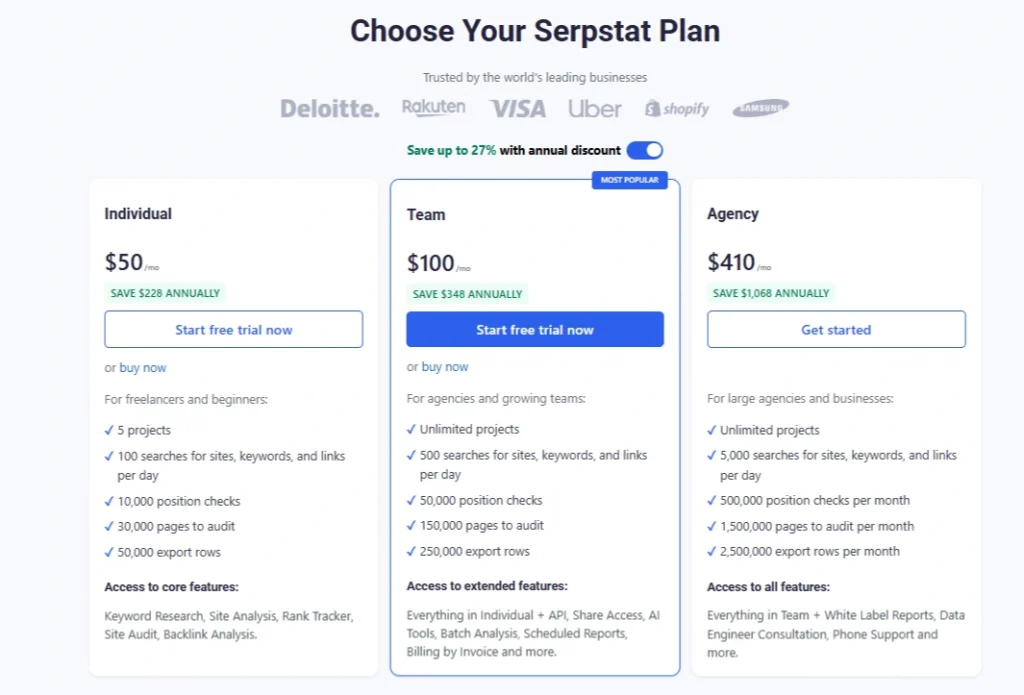
Task: Toggle the annual discount switch
Action: [x=645, y=150]
